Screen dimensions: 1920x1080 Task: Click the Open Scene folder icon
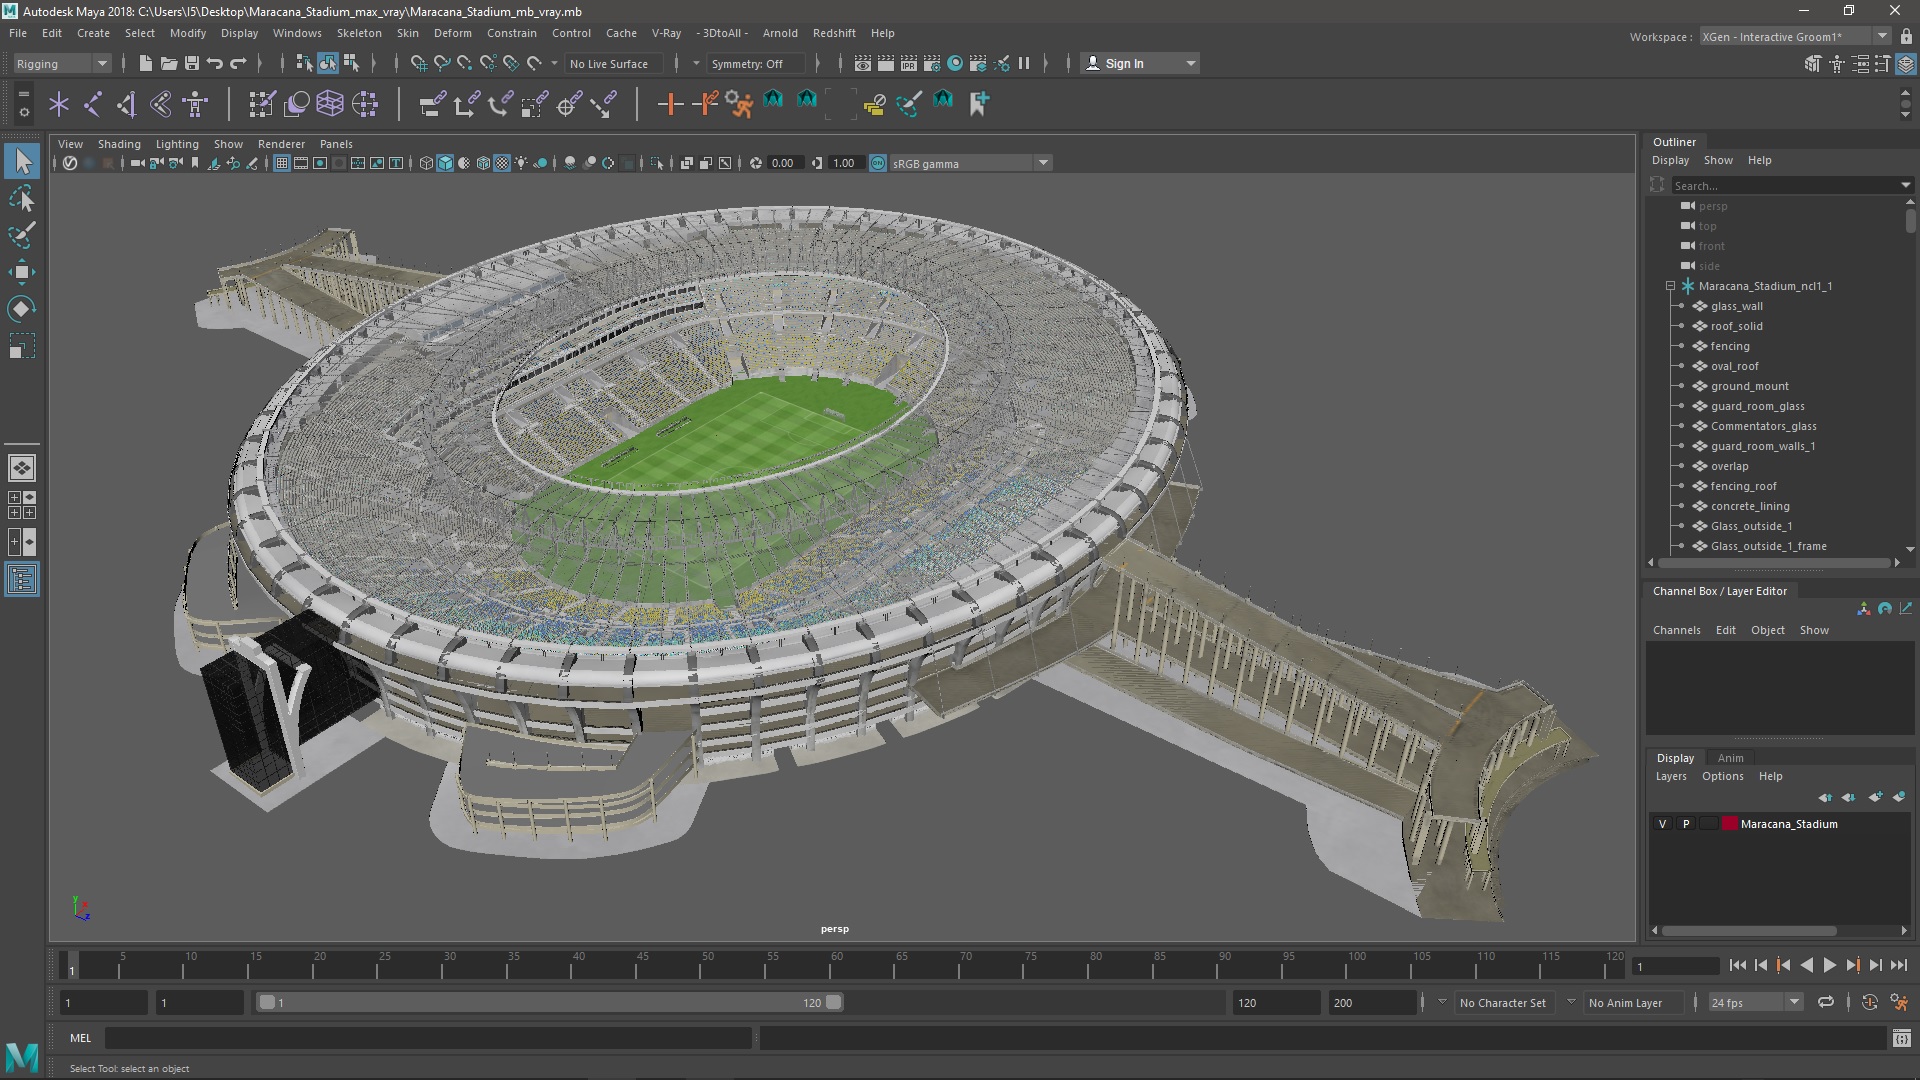(168, 63)
